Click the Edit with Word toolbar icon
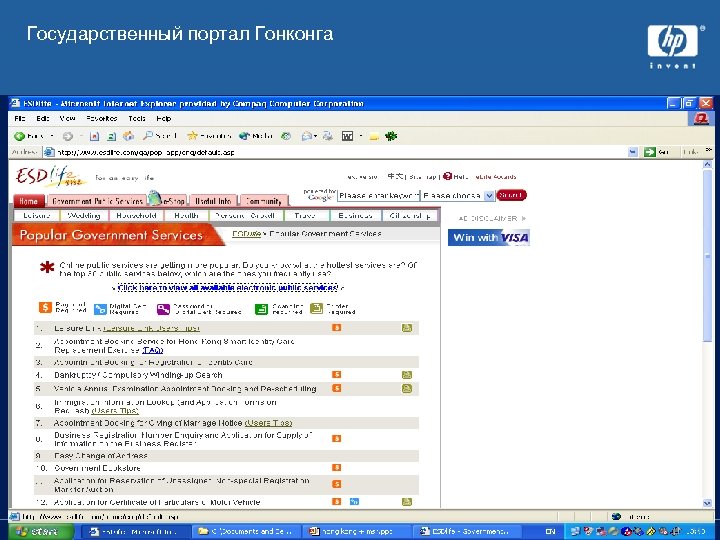This screenshot has width=720, height=540. pos(348,136)
